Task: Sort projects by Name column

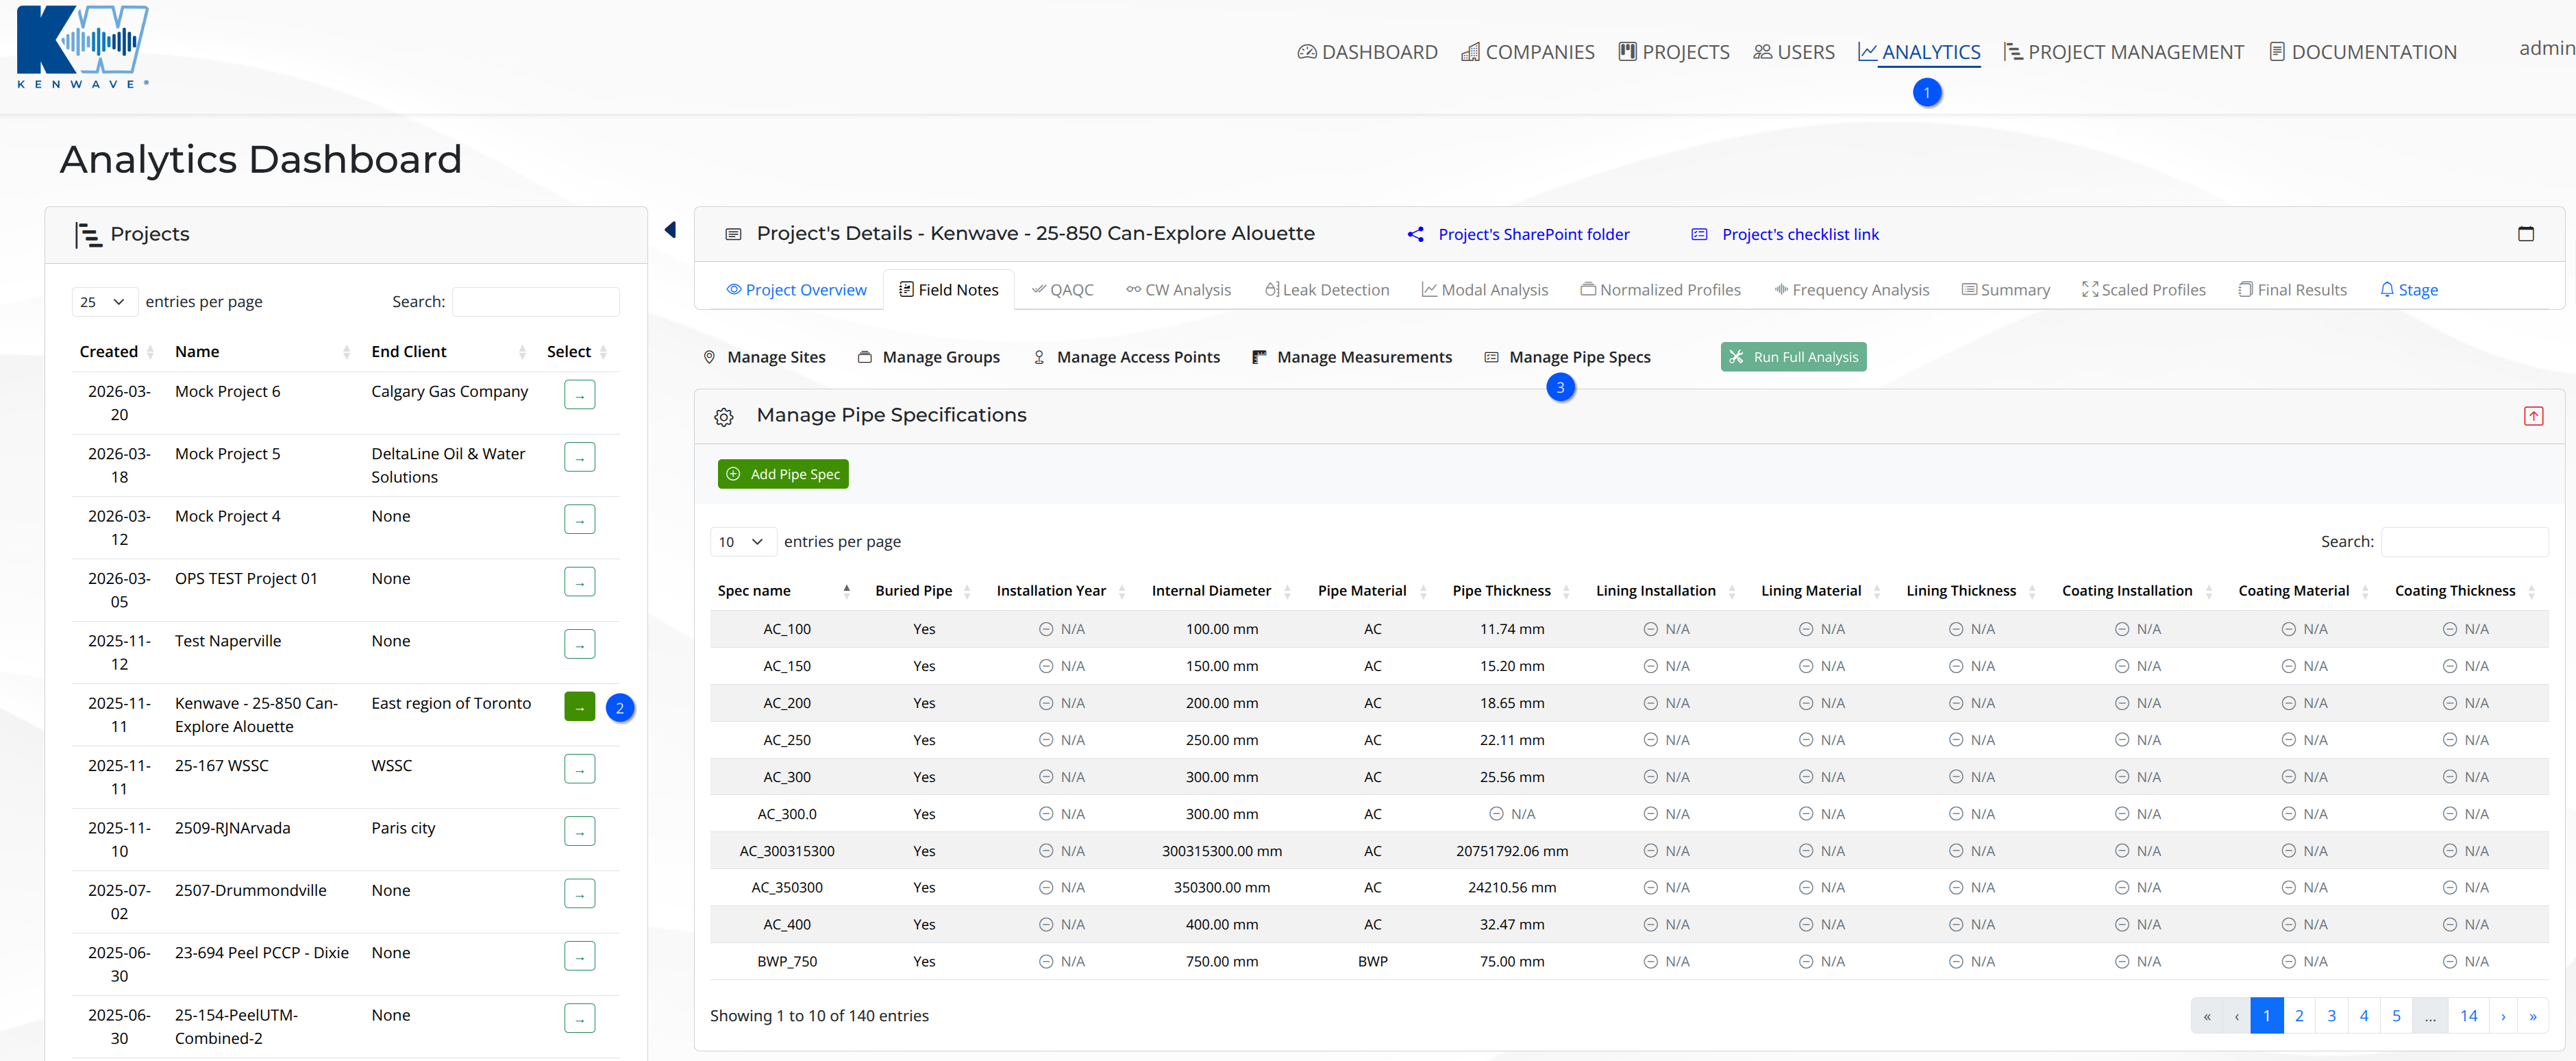Action: (263, 352)
